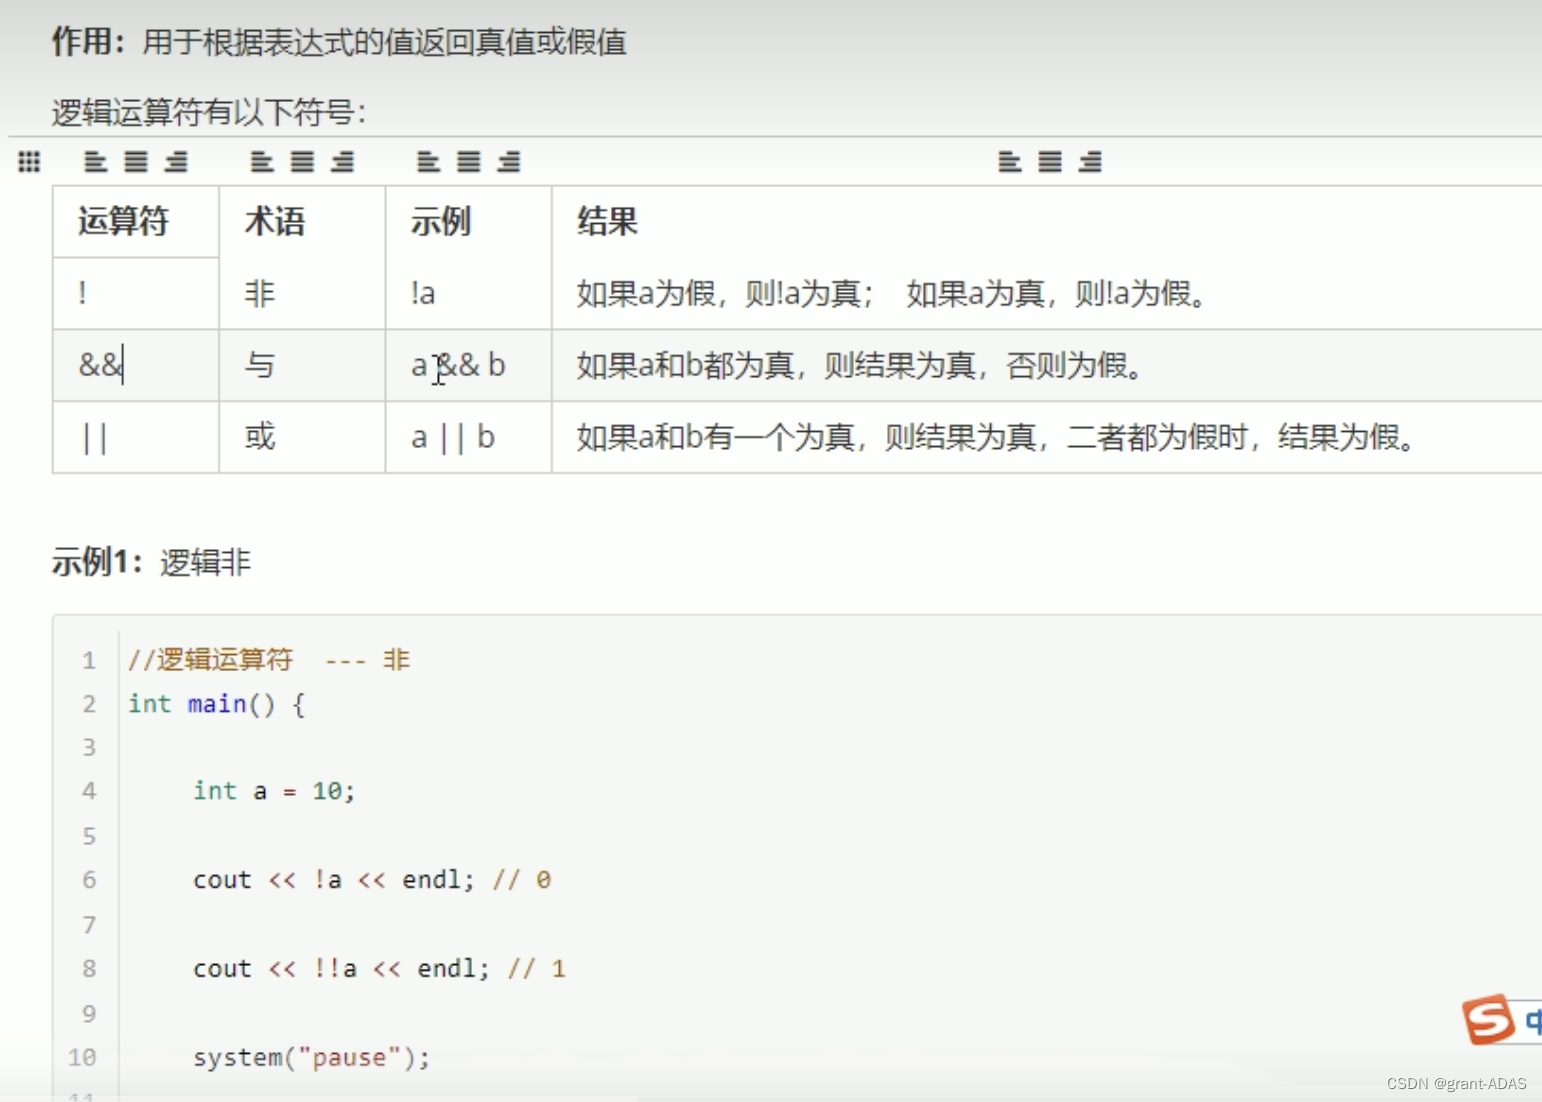Select the 示例 header cell
This screenshot has height=1102, width=1542.
[x=469, y=221]
